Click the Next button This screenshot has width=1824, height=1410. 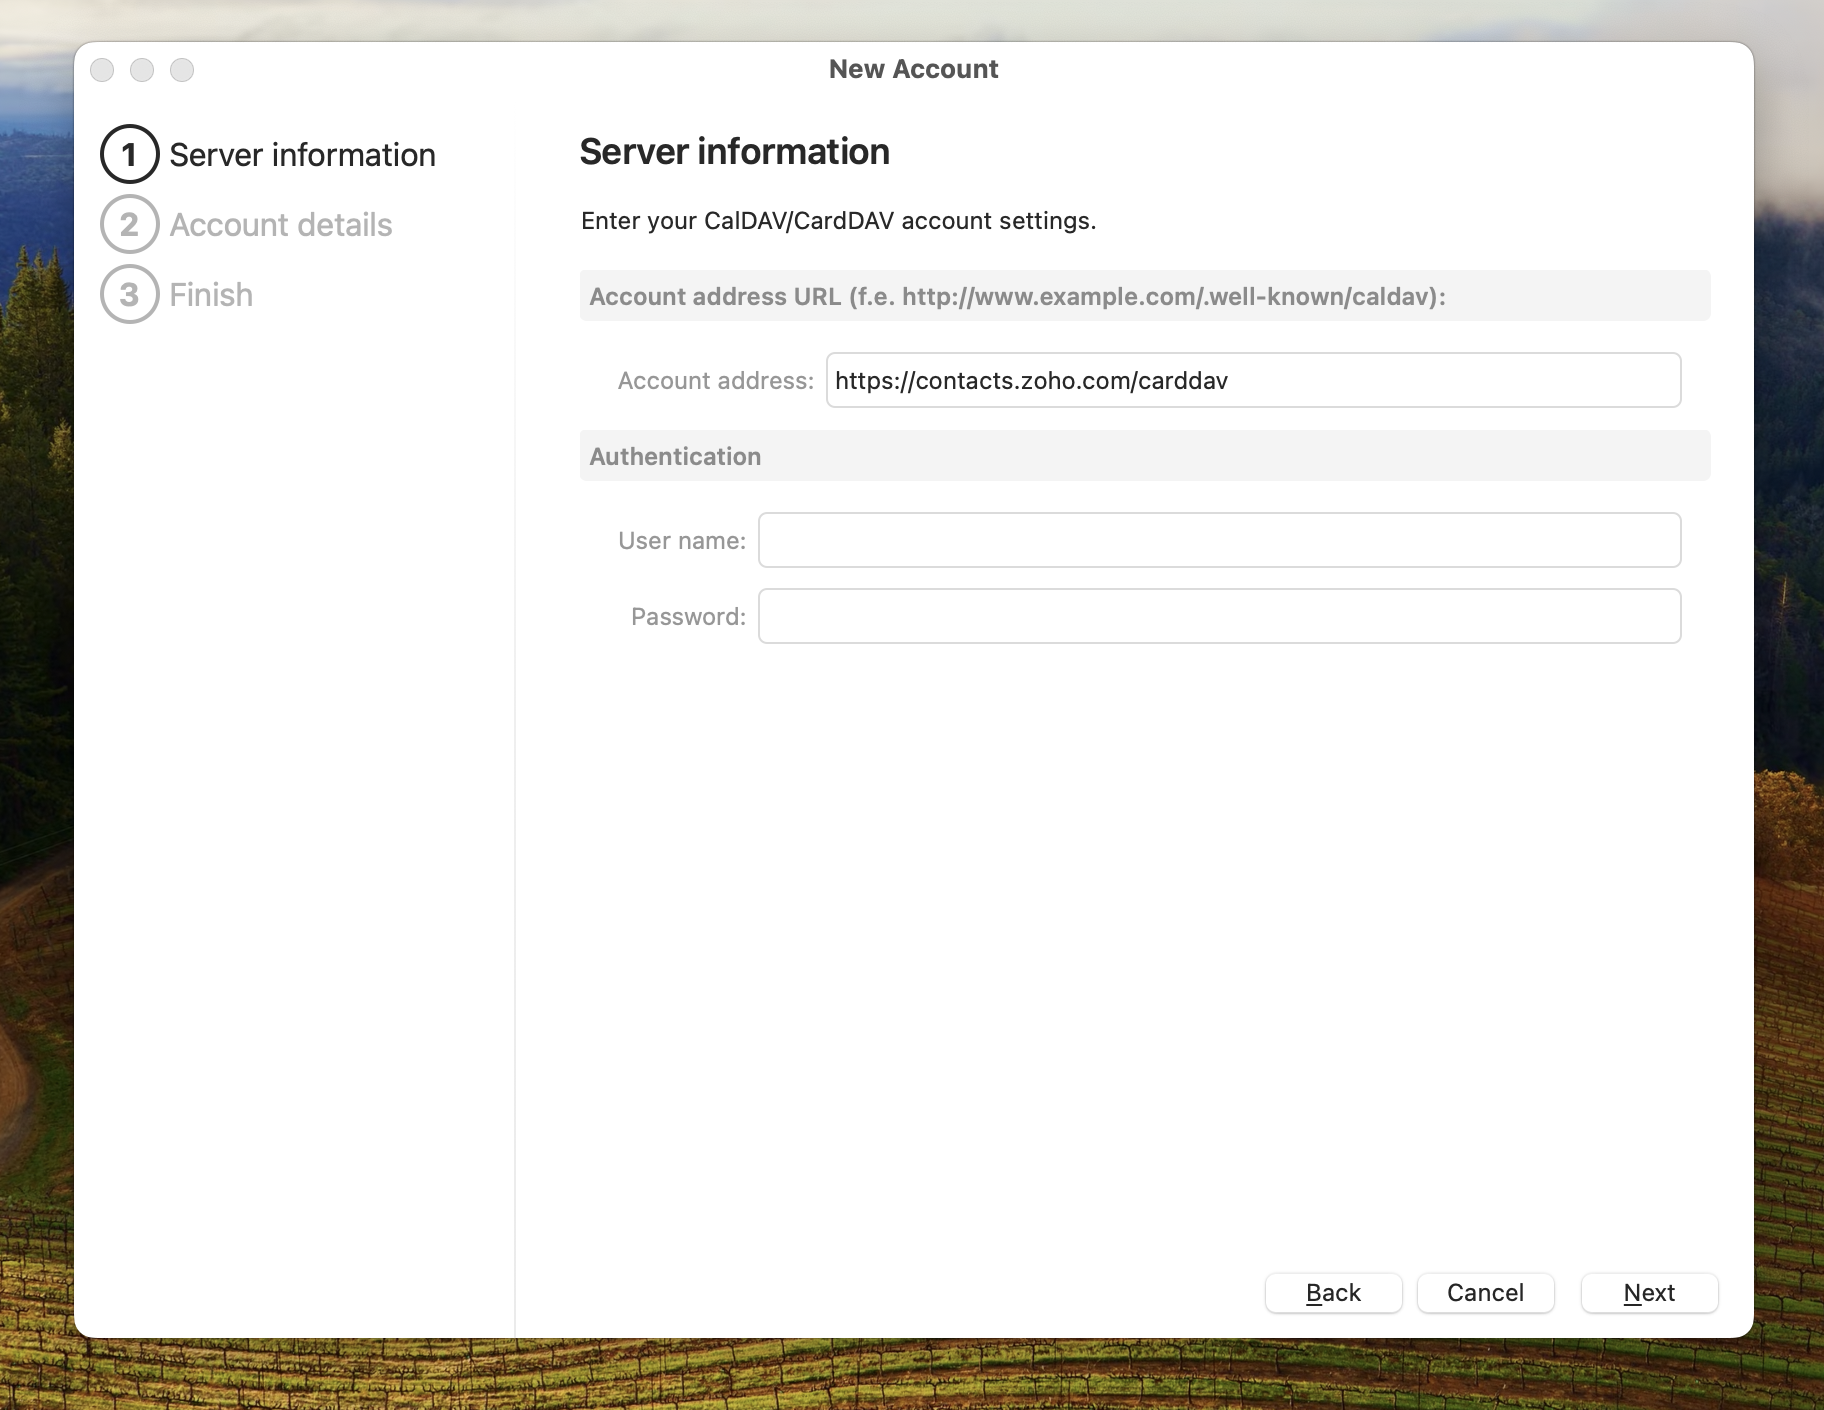pos(1649,1292)
